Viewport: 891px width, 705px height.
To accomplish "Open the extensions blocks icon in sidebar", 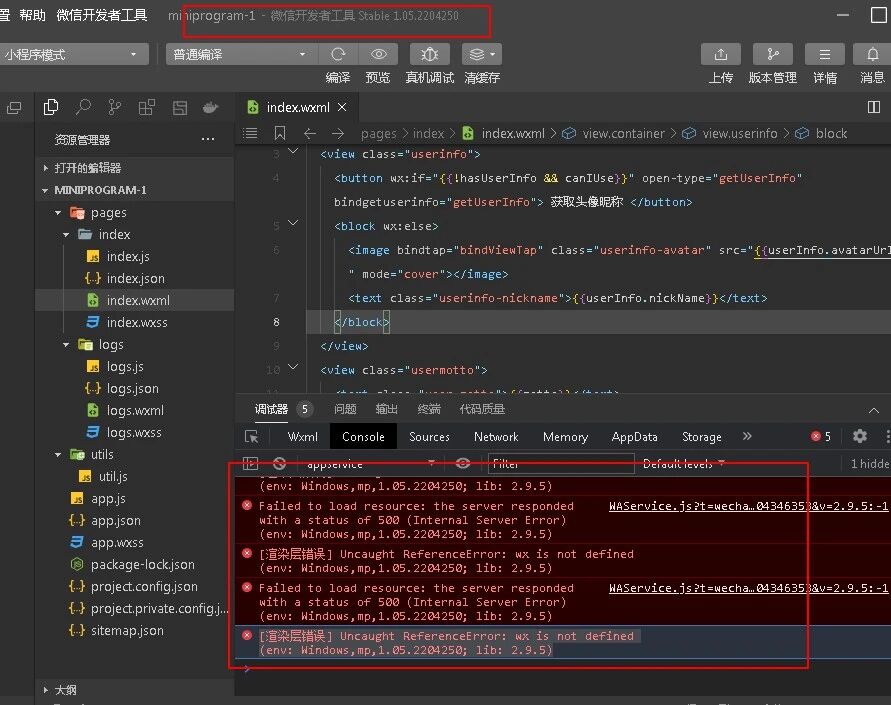I will coord(147,107).
